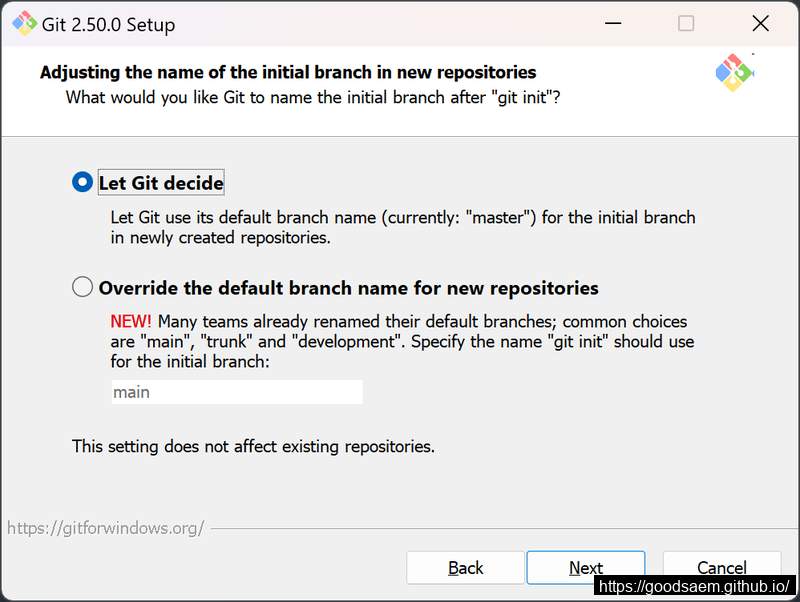Open the gitforwindows.org link
800x602 pixels.
coord(106,528)
